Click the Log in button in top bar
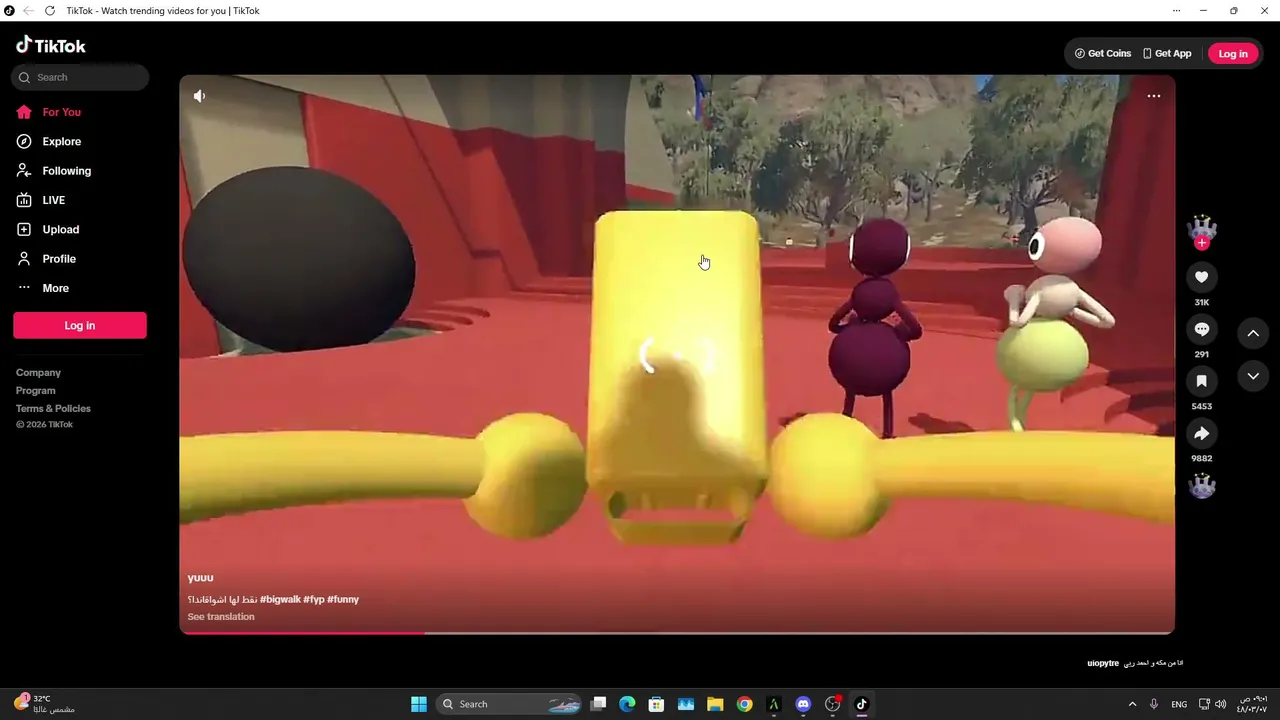 pos(1232,54)
